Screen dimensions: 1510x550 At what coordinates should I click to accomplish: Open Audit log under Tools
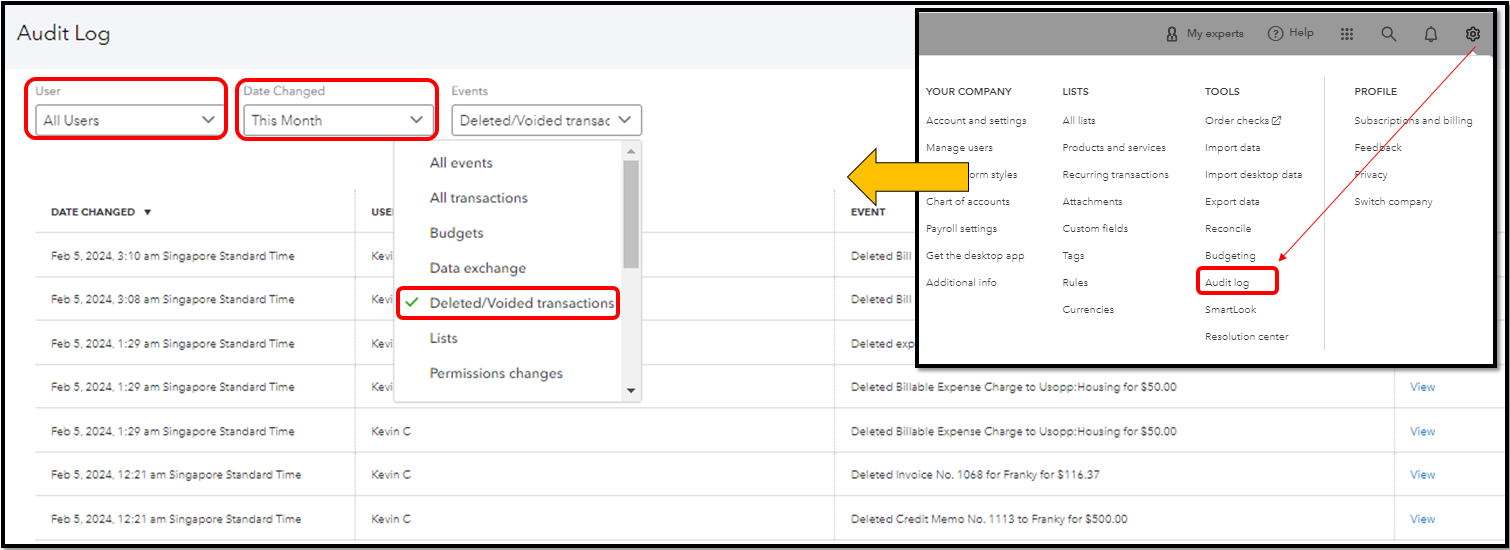pyautogui.click(x=1227, y=283)
